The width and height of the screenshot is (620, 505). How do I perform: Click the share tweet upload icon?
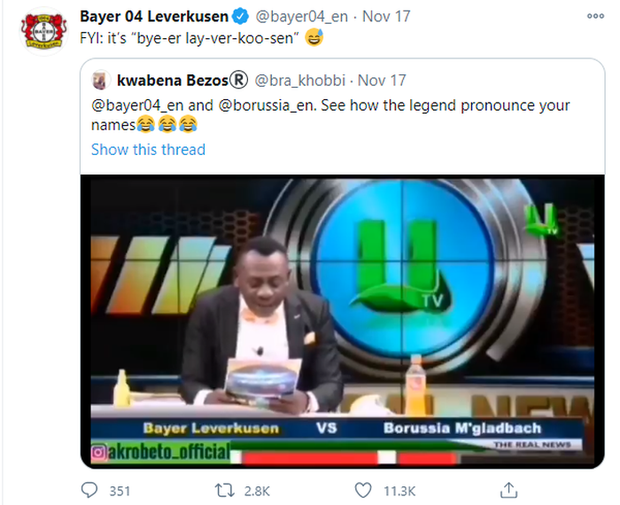(510, 490)
